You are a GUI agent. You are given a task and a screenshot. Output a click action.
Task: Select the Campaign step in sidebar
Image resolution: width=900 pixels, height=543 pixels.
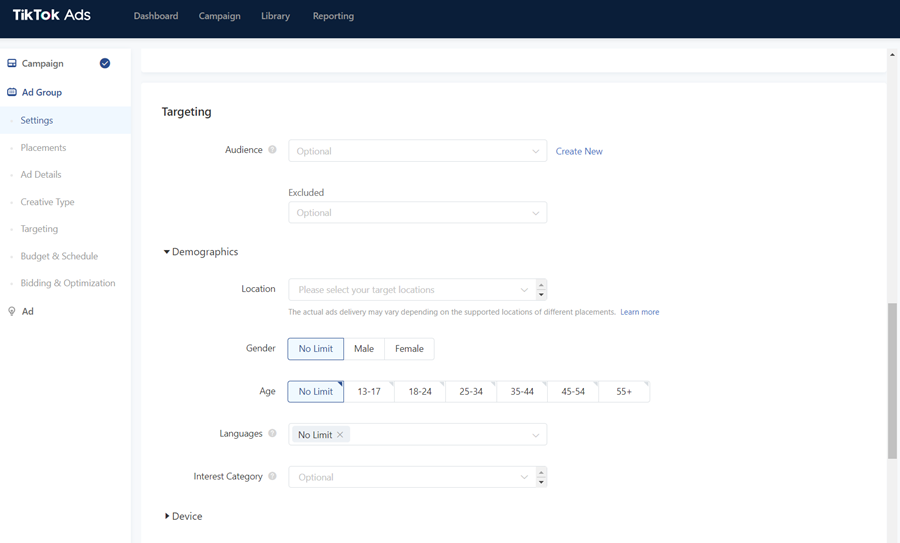(x=42, y=63)
